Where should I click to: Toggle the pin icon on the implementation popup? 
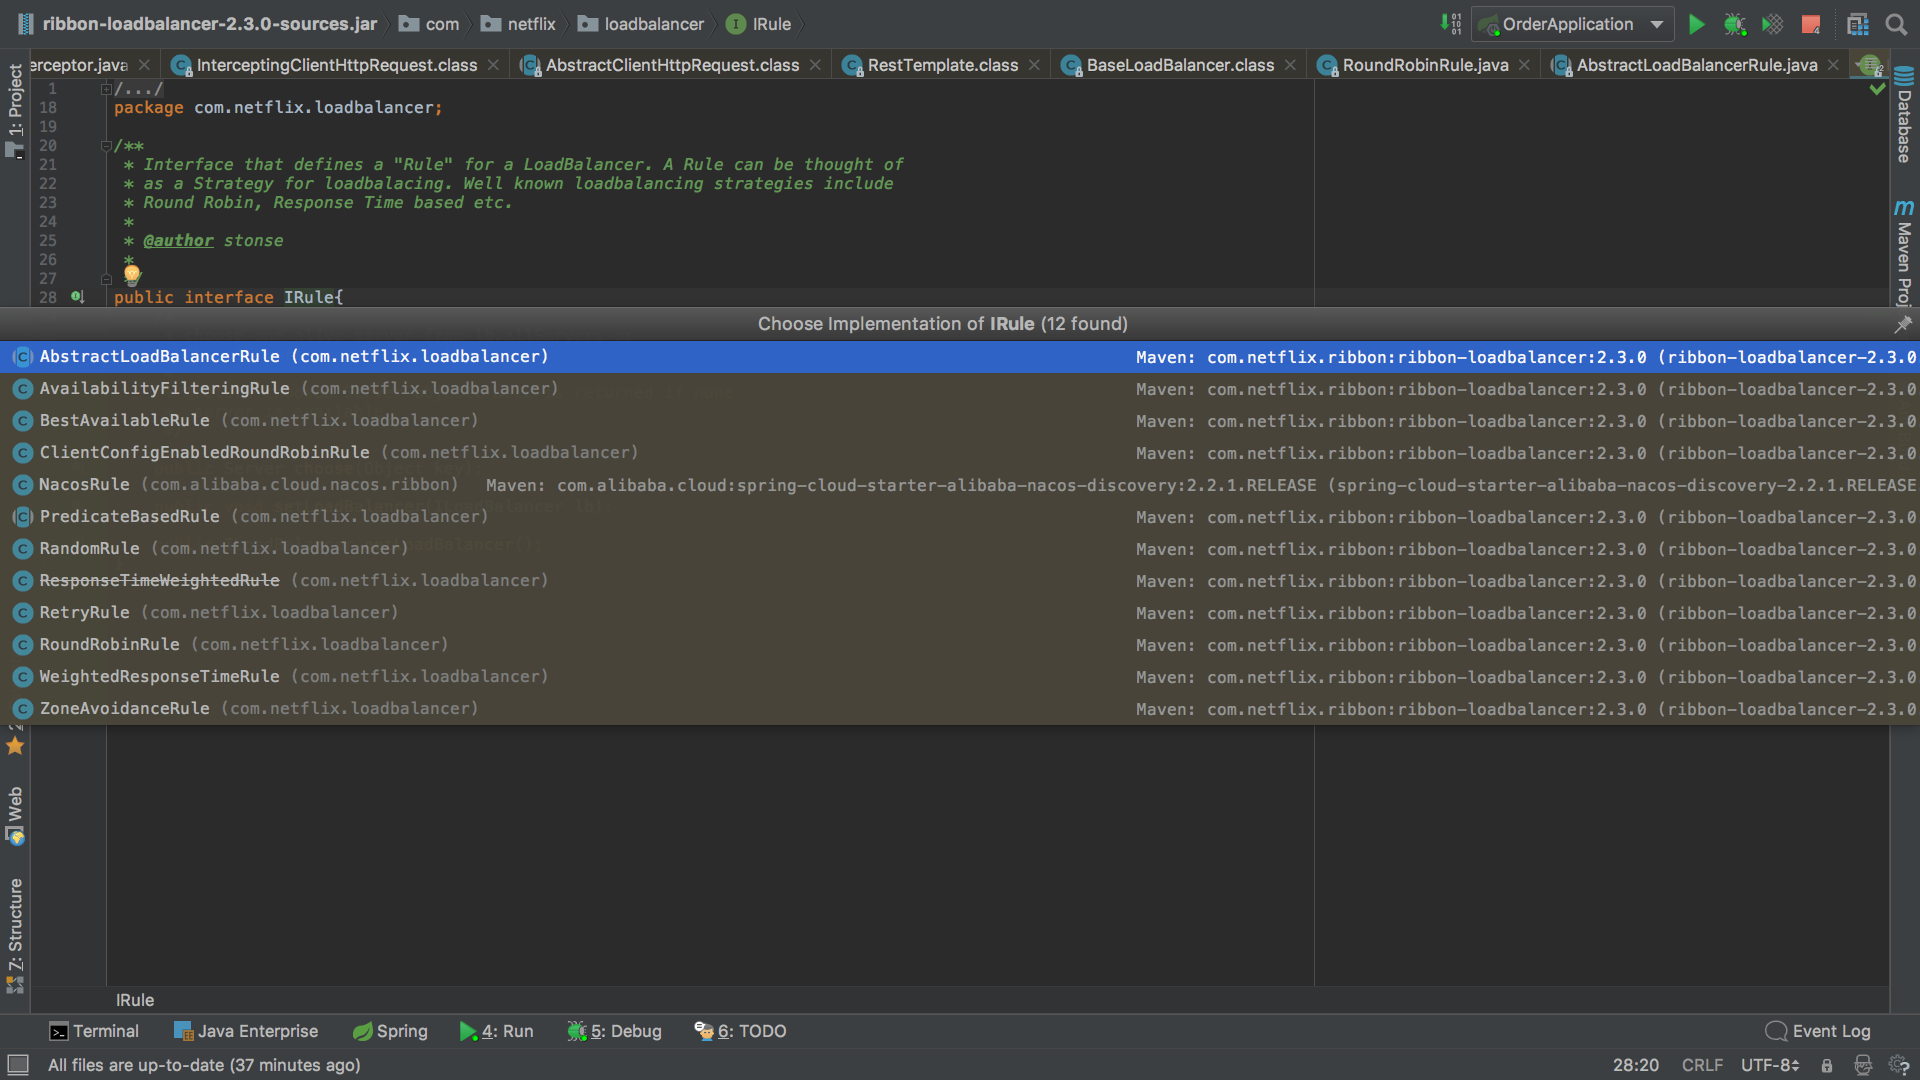point(1902,324)
